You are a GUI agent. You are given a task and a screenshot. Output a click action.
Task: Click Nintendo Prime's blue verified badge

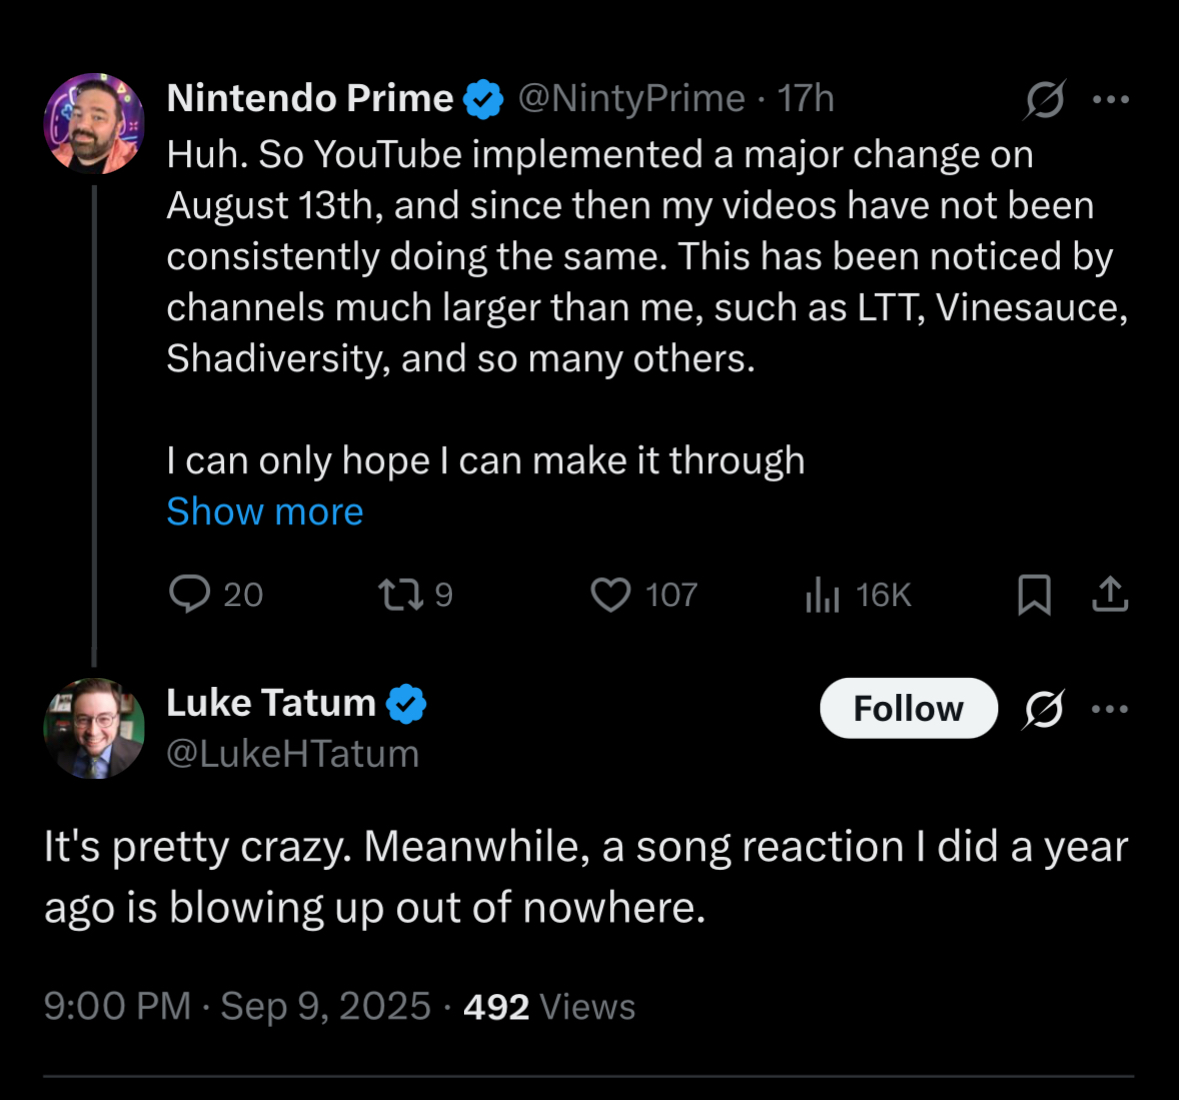tap(484, 99)
